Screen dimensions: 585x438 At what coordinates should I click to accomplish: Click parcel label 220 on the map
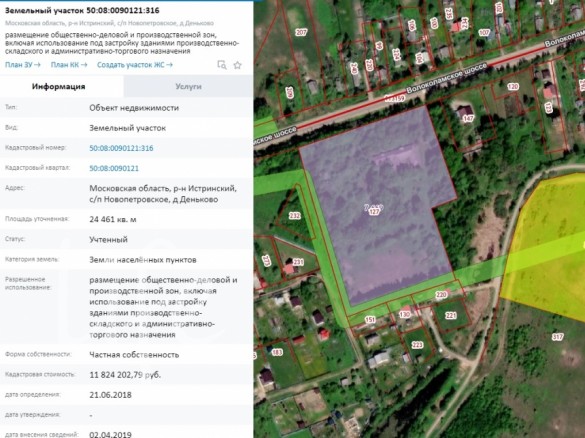(441, 295)
